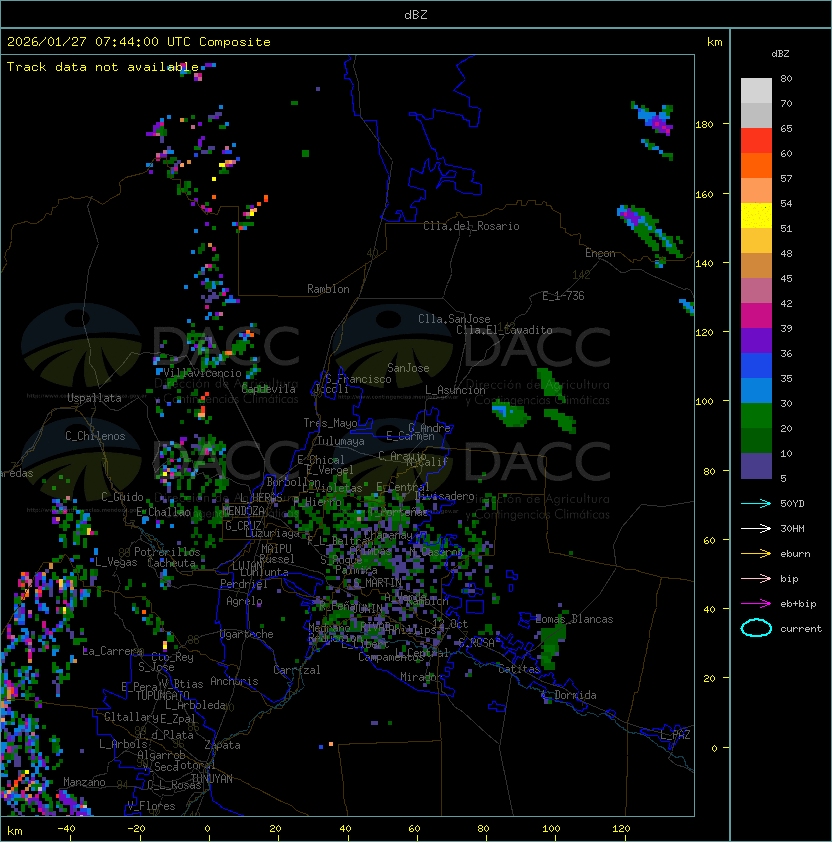This screenshot has height=842, width=832.
Task: Click the light gray swatch atop the dBZ scale
Action: pos(756,90)
